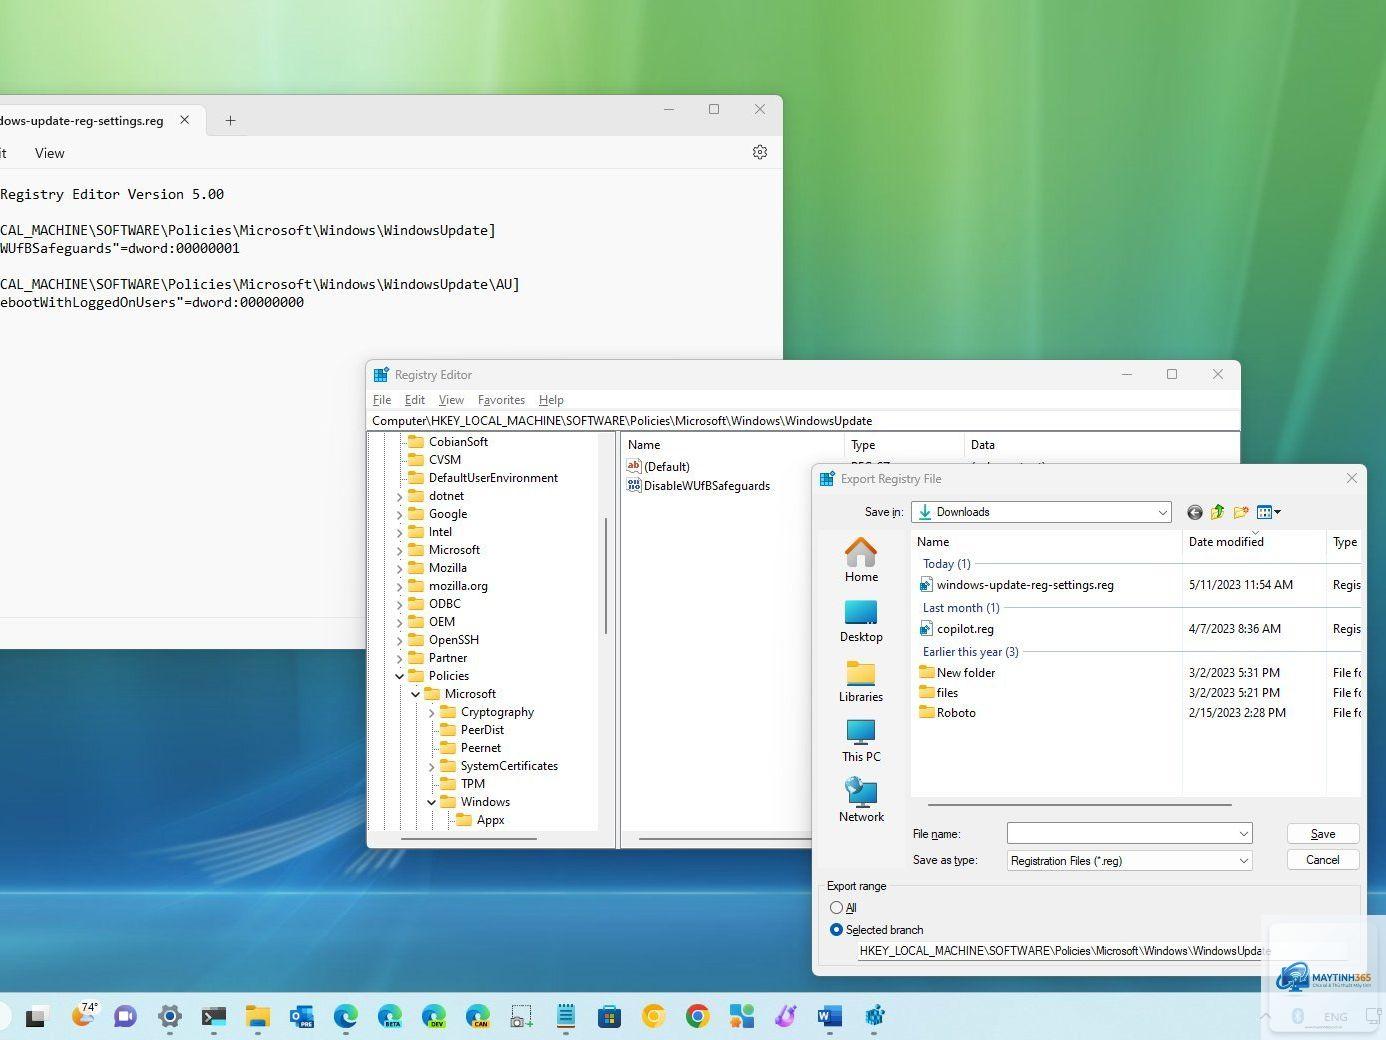Select the Appx key in Registry tree

click(x=490, y=820)
